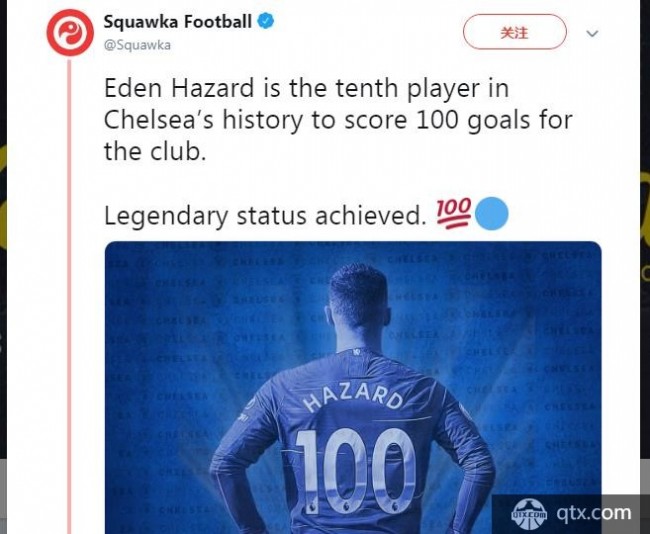Screen dimensions: 650x534
Task: Click the large 100 shirt number
Action: 356,470
